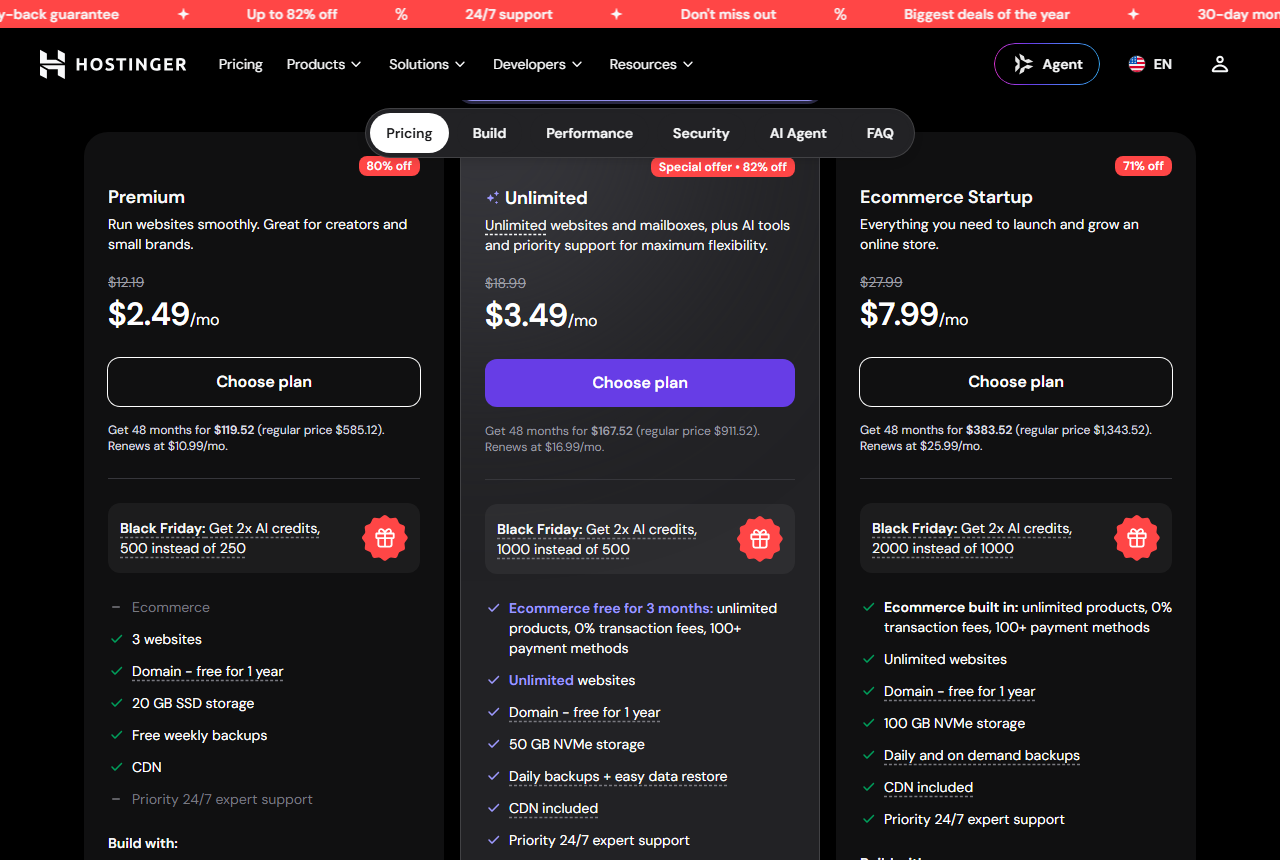Click the $3.49/mo price text
Image resolution: width=1280 pixels, height=860 pixels.
click(x=541, y=315)
